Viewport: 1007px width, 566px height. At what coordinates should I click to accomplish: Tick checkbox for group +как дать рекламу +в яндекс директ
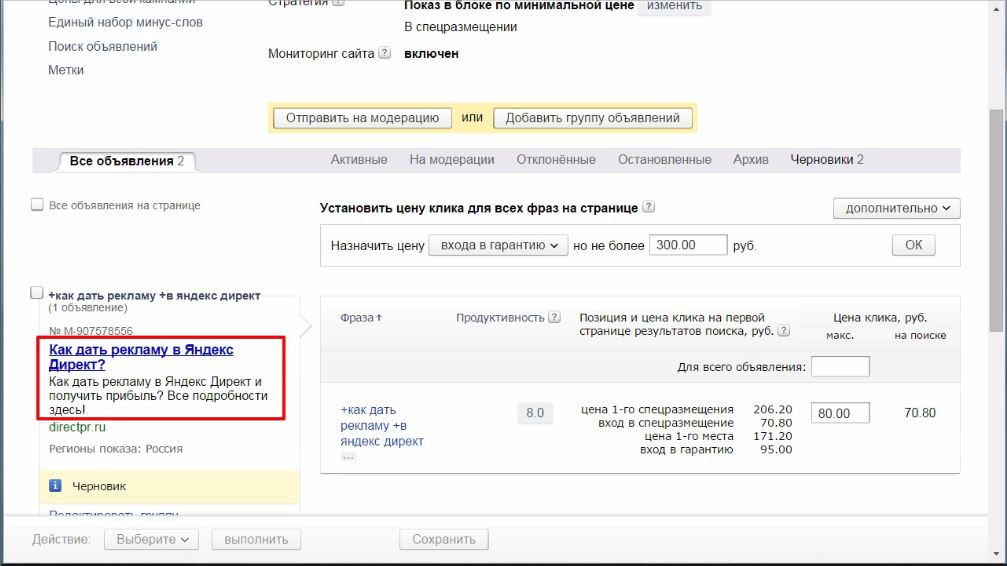pos(37,293)
